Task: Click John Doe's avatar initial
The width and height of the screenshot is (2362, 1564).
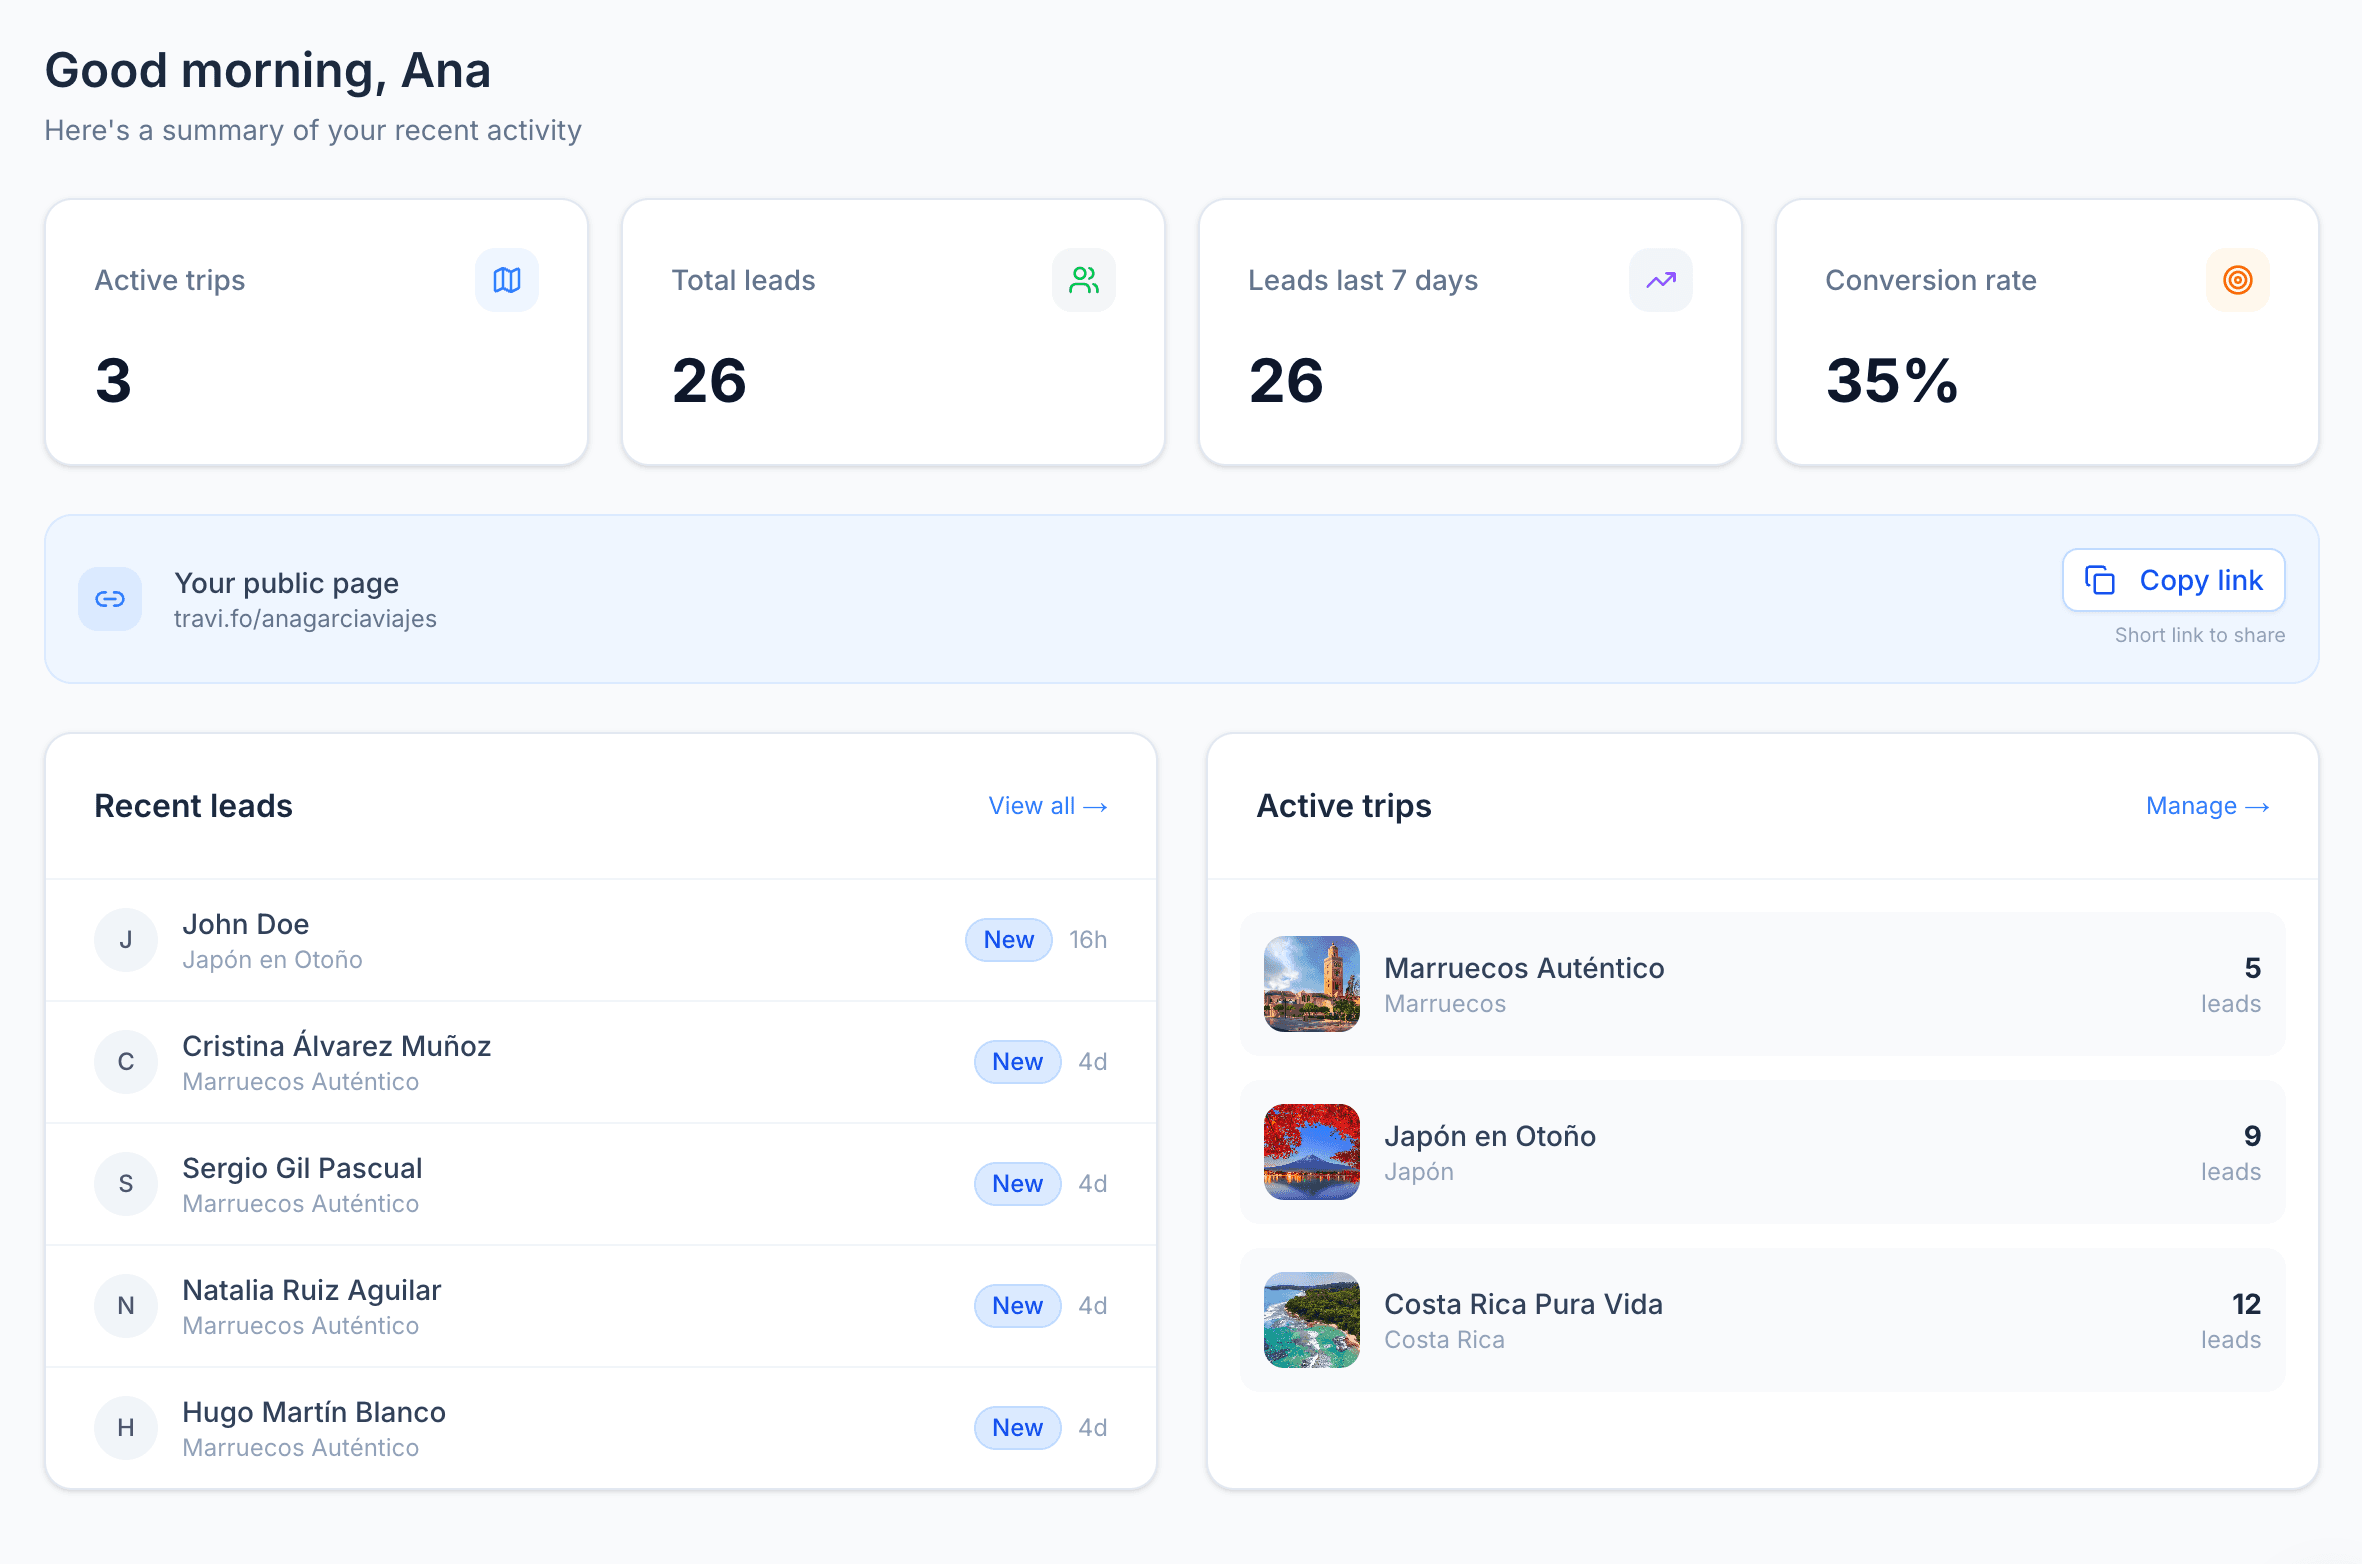Action: 126,940
